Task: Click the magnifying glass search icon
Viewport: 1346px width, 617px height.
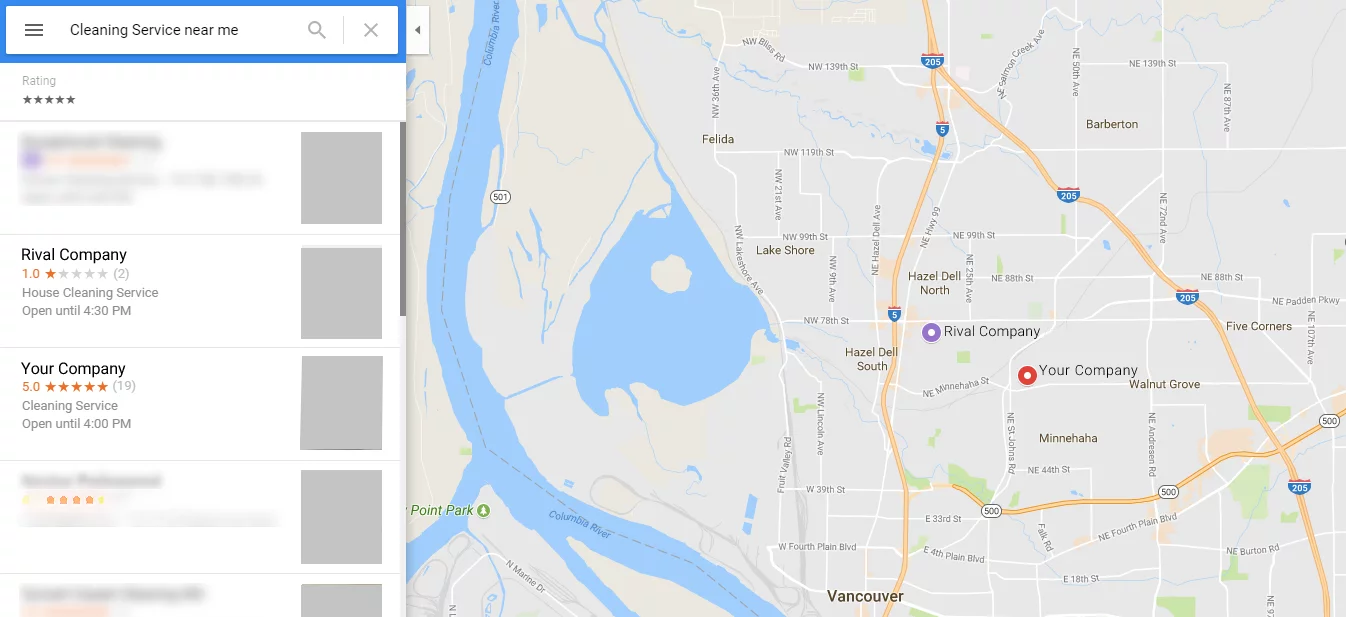Action: coord(317,30)
